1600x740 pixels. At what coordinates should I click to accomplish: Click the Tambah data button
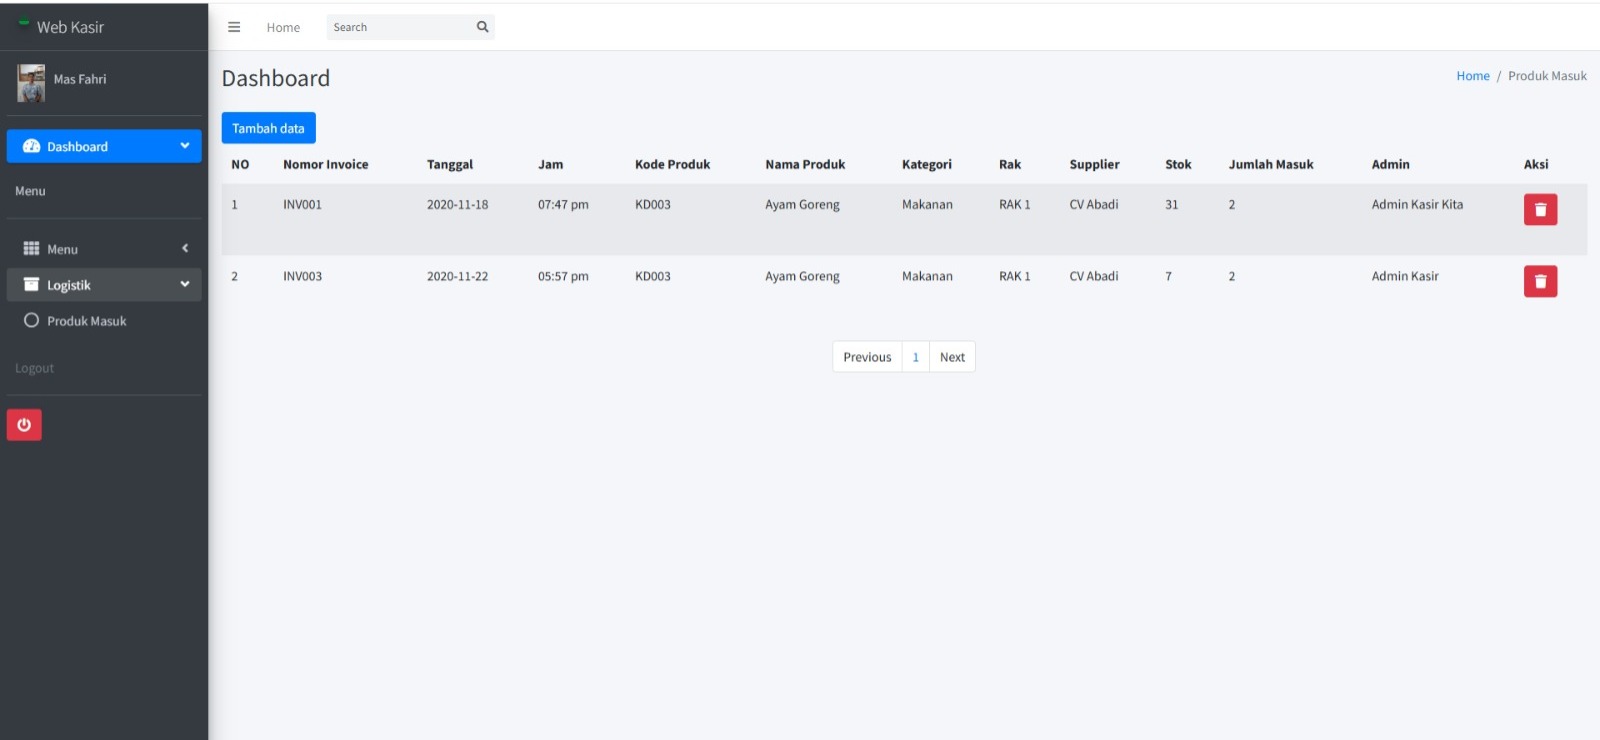pos(268,128)
